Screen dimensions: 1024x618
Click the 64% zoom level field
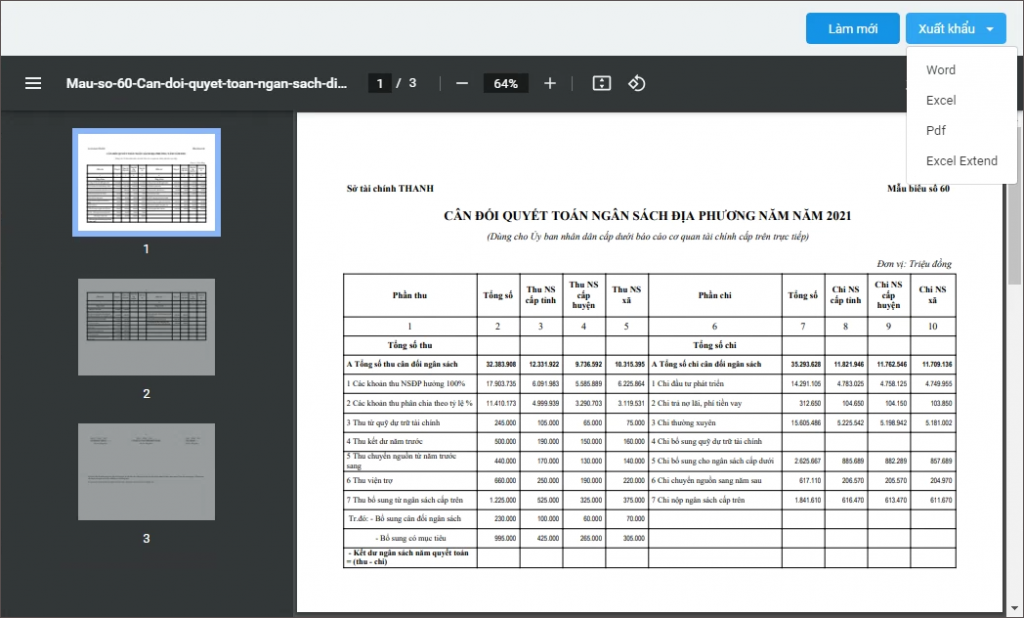point(505,83)
